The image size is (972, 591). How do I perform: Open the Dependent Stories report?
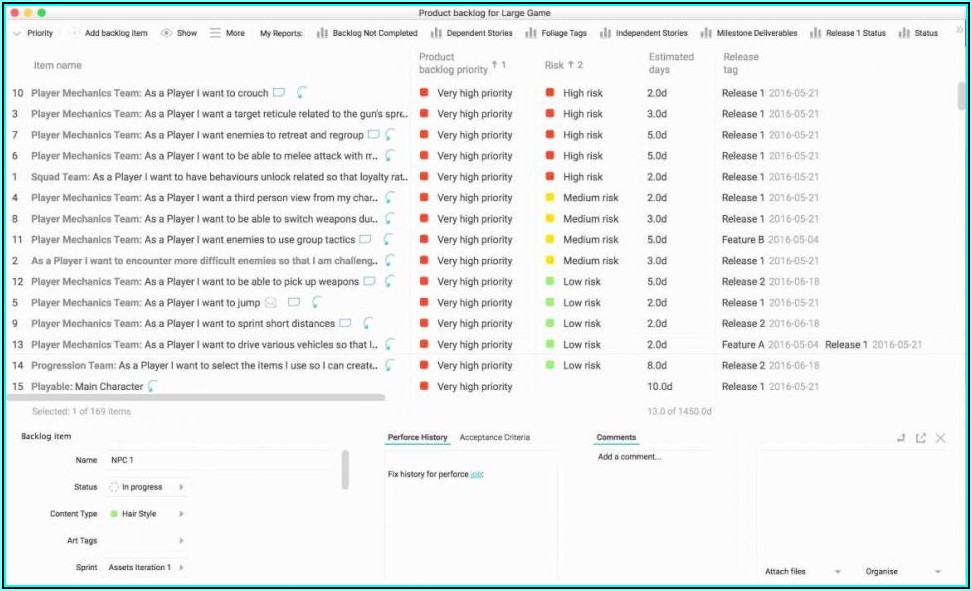(x=470, y=33)
